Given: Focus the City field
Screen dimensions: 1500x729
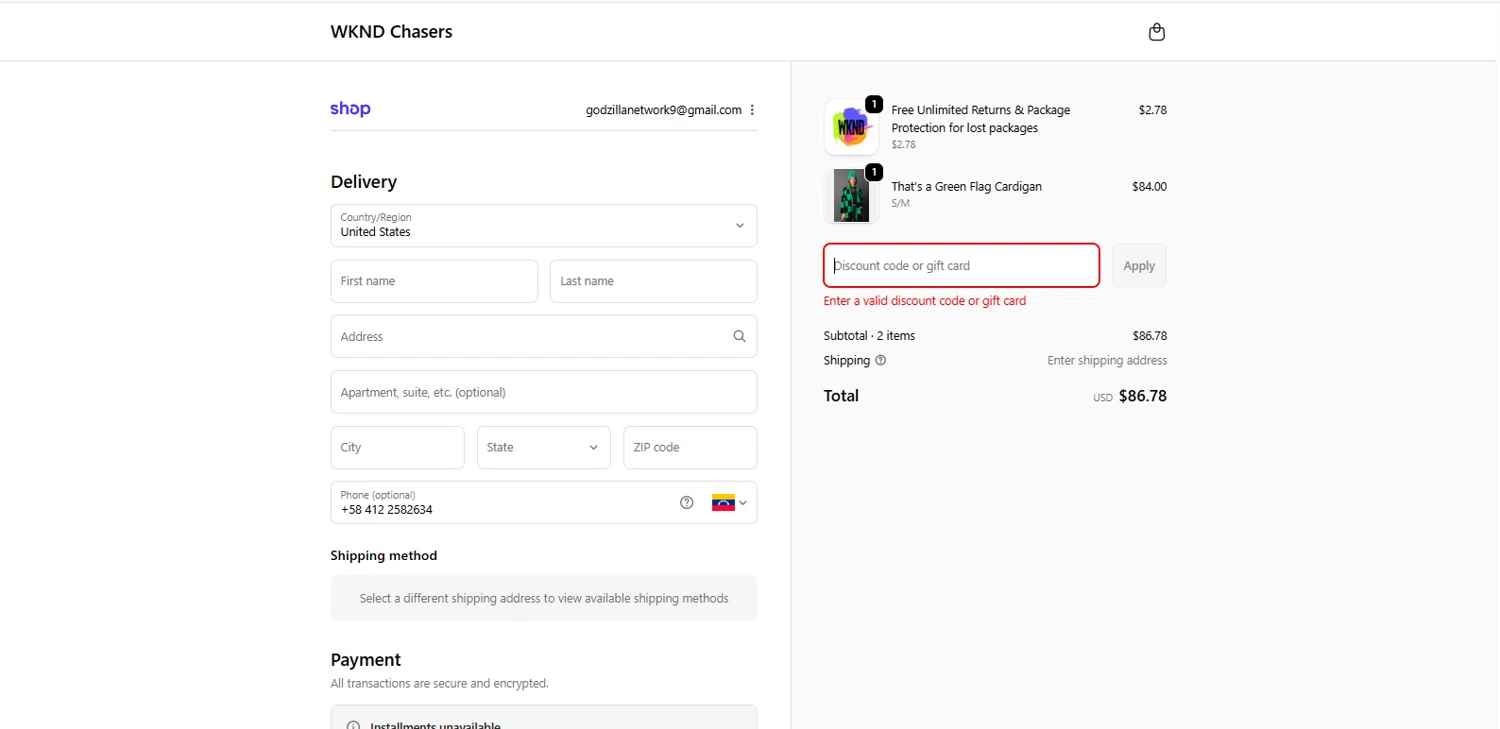Looking at the screenshot, I should (x=397, y=447).
